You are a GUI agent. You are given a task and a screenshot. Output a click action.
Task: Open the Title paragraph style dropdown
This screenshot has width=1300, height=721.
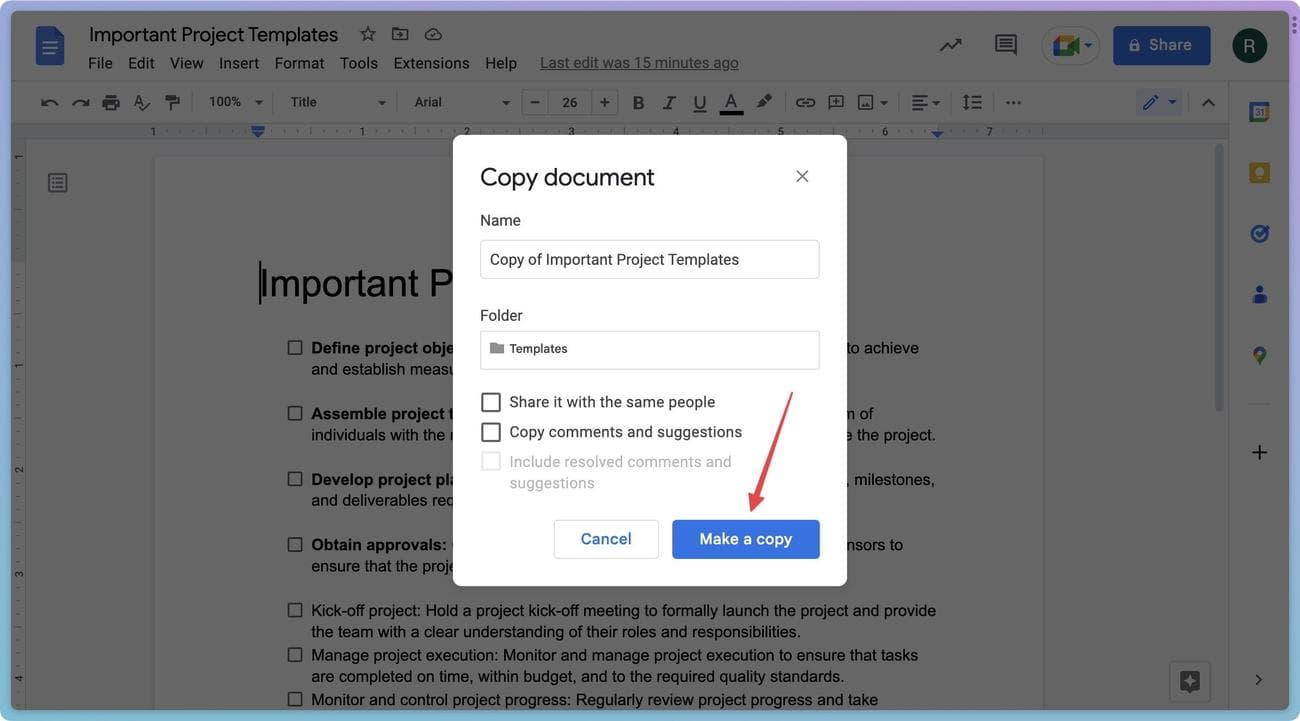337,102
